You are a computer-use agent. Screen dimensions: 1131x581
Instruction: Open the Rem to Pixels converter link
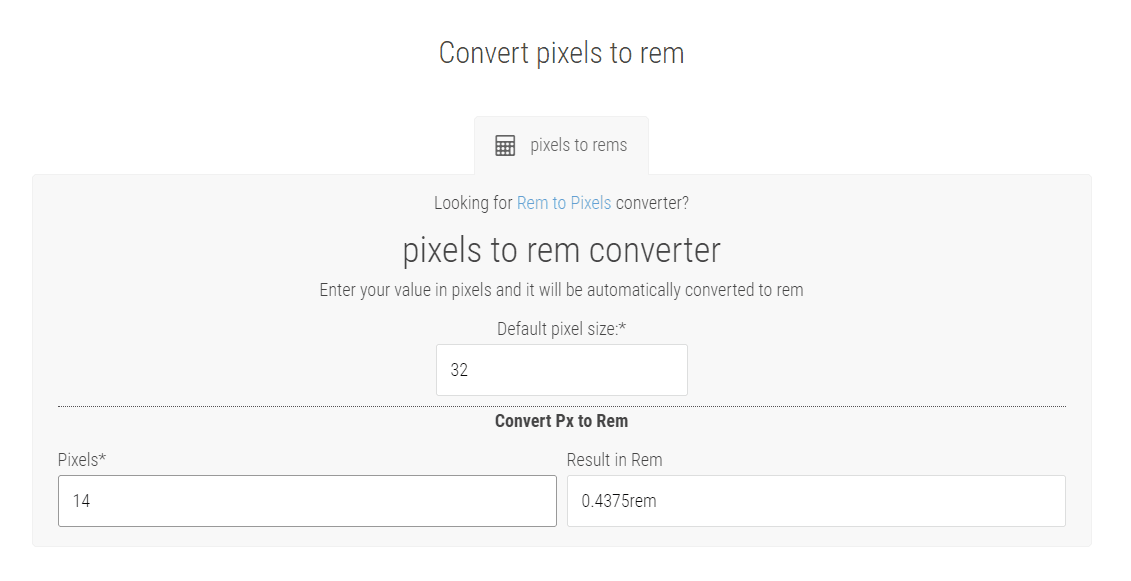(563, 203)
